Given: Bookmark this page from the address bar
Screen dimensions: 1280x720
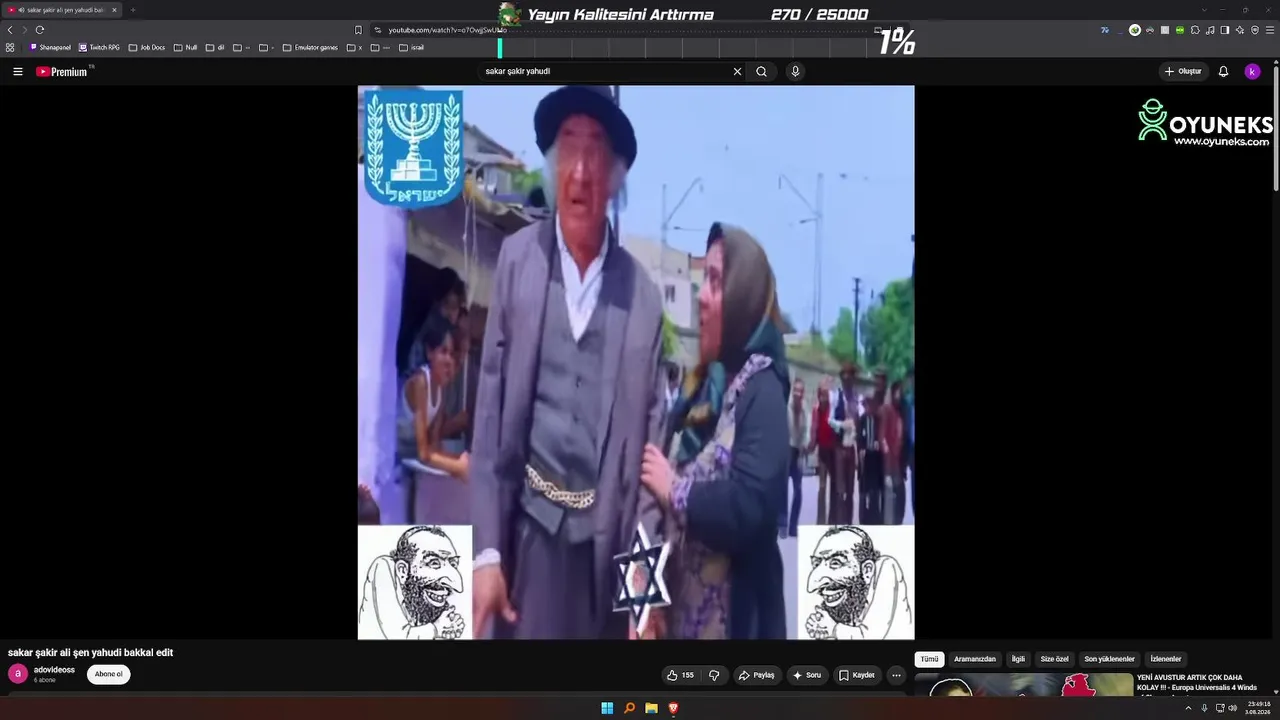Looking at the screenshot, I should [358, 30].
